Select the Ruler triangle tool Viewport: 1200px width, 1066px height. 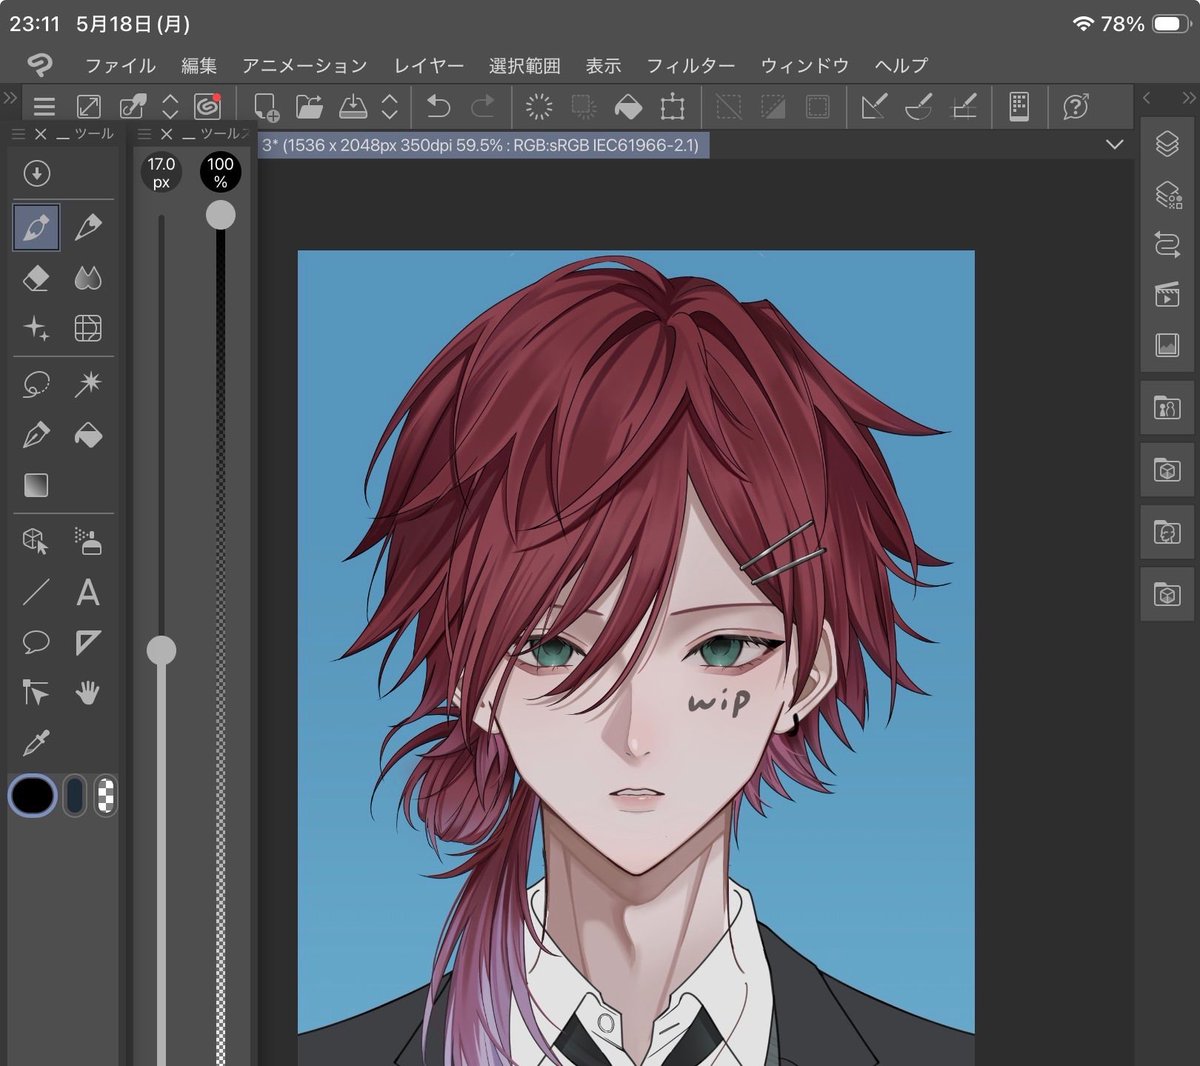[x=88, y=642]
